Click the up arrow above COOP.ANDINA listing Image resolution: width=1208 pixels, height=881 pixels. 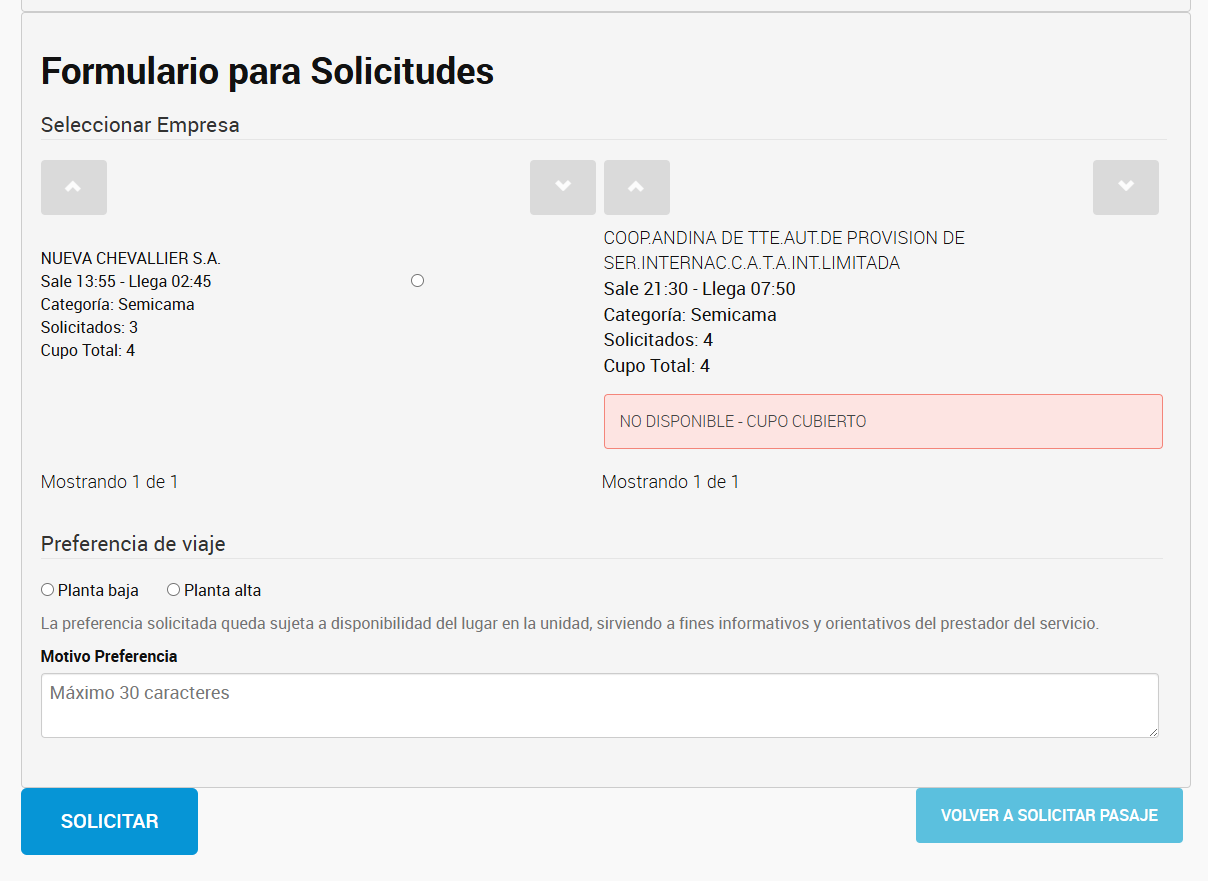(x=636, y=187)
